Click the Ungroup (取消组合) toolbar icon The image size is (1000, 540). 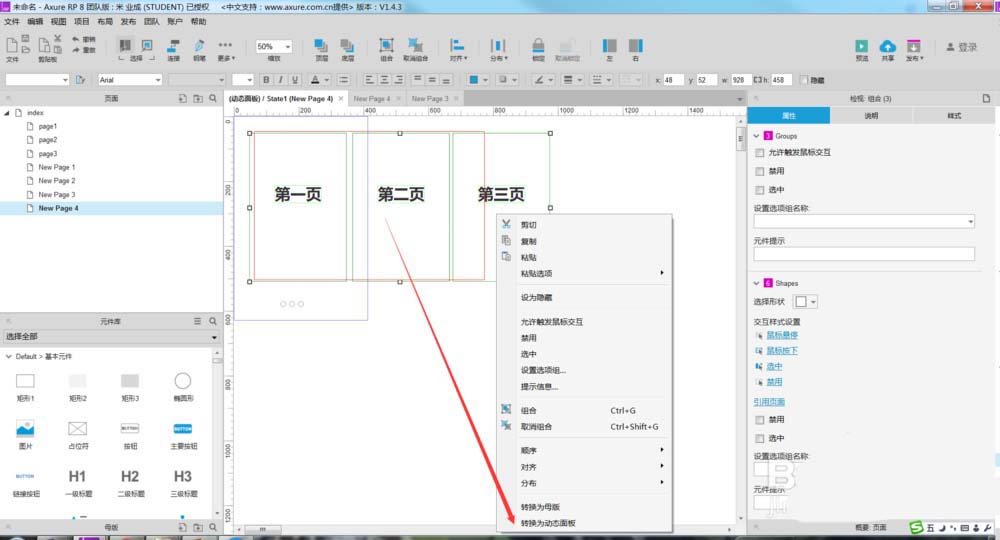[x=415, y=45]
